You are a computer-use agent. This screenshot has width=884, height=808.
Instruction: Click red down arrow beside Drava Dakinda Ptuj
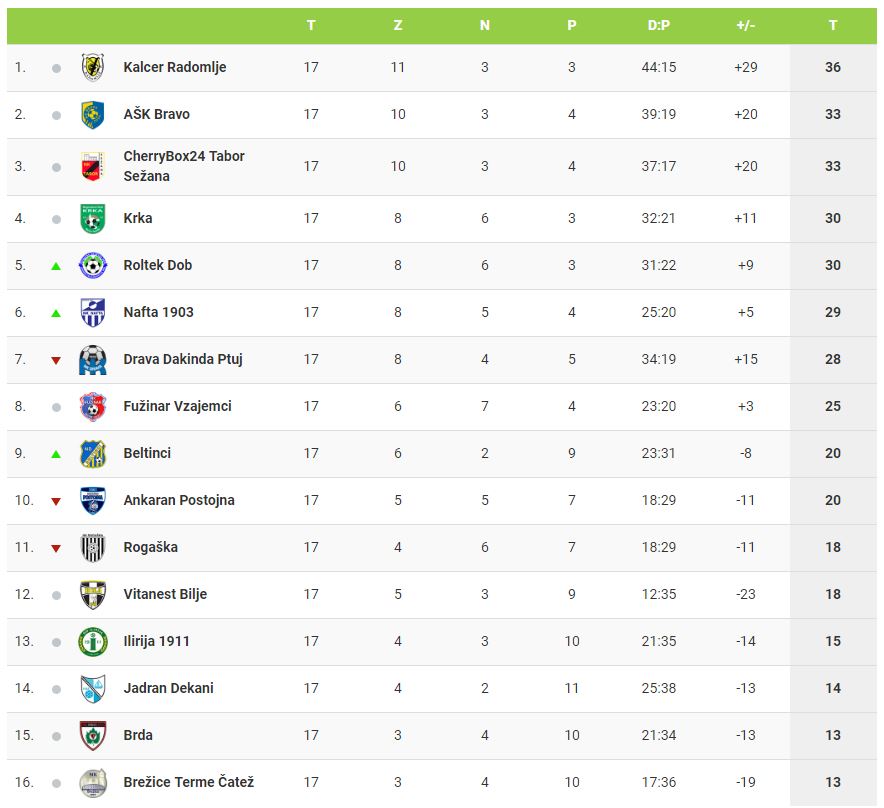coord(56,360)
